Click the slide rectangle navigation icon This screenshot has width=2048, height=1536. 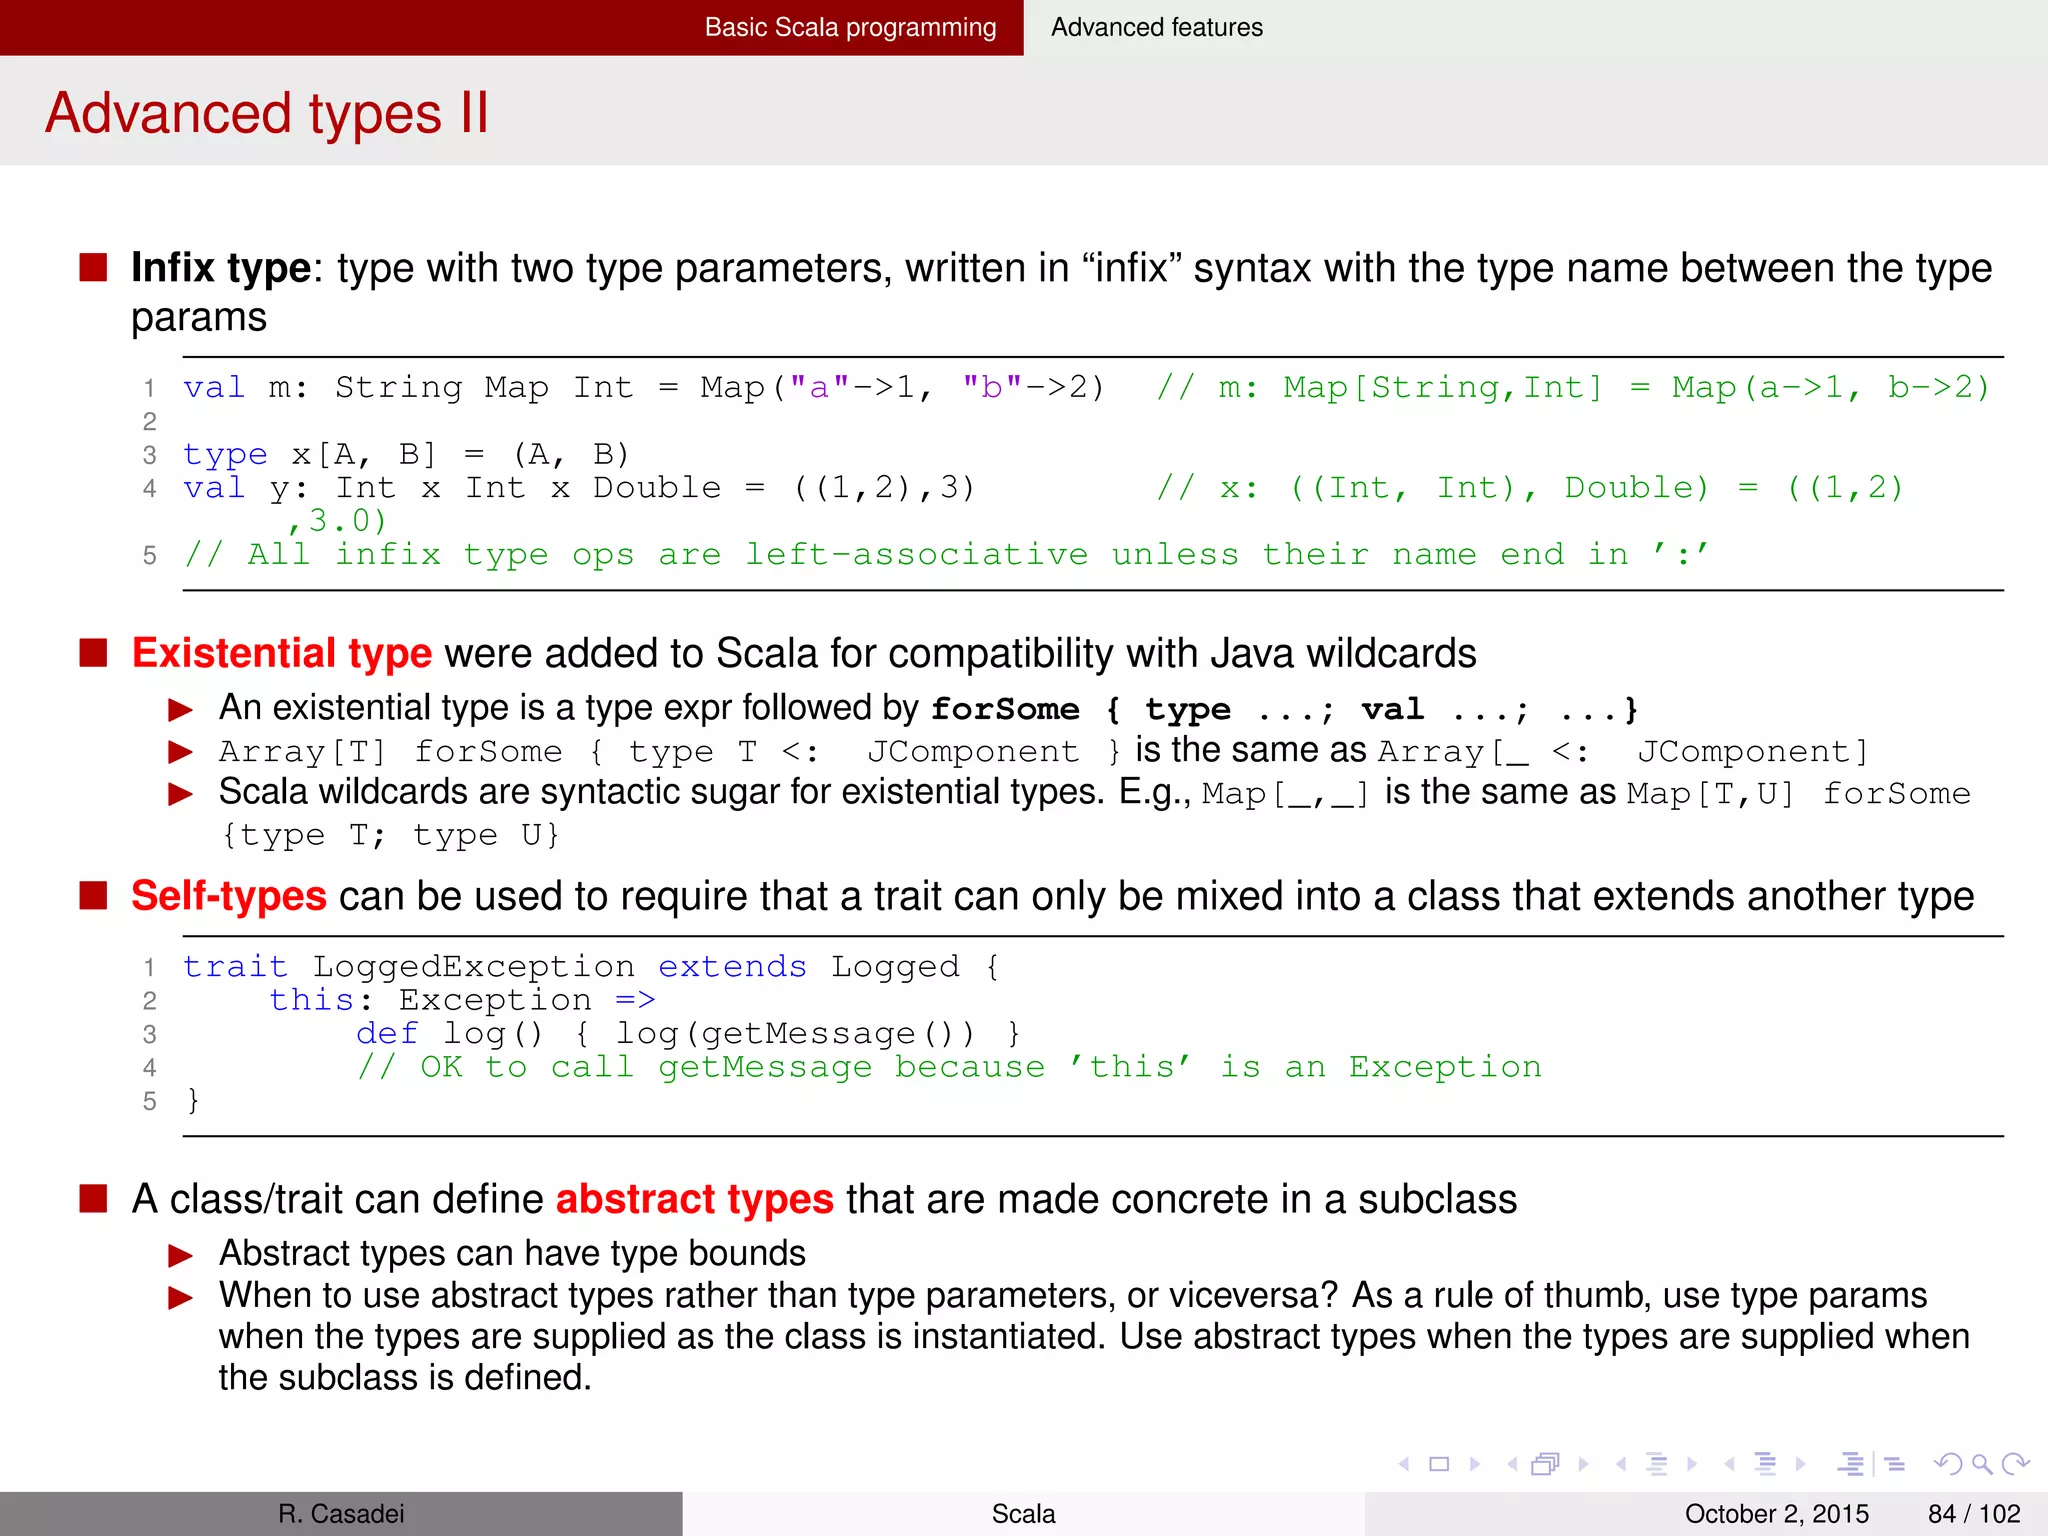coord(1439,1464)
